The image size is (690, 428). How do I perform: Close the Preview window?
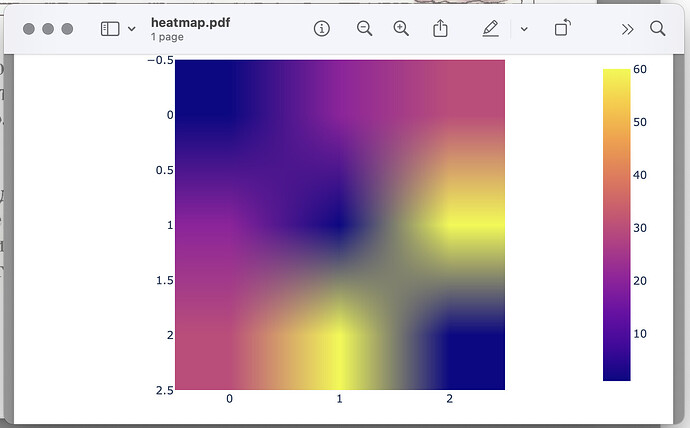[29, 29]
